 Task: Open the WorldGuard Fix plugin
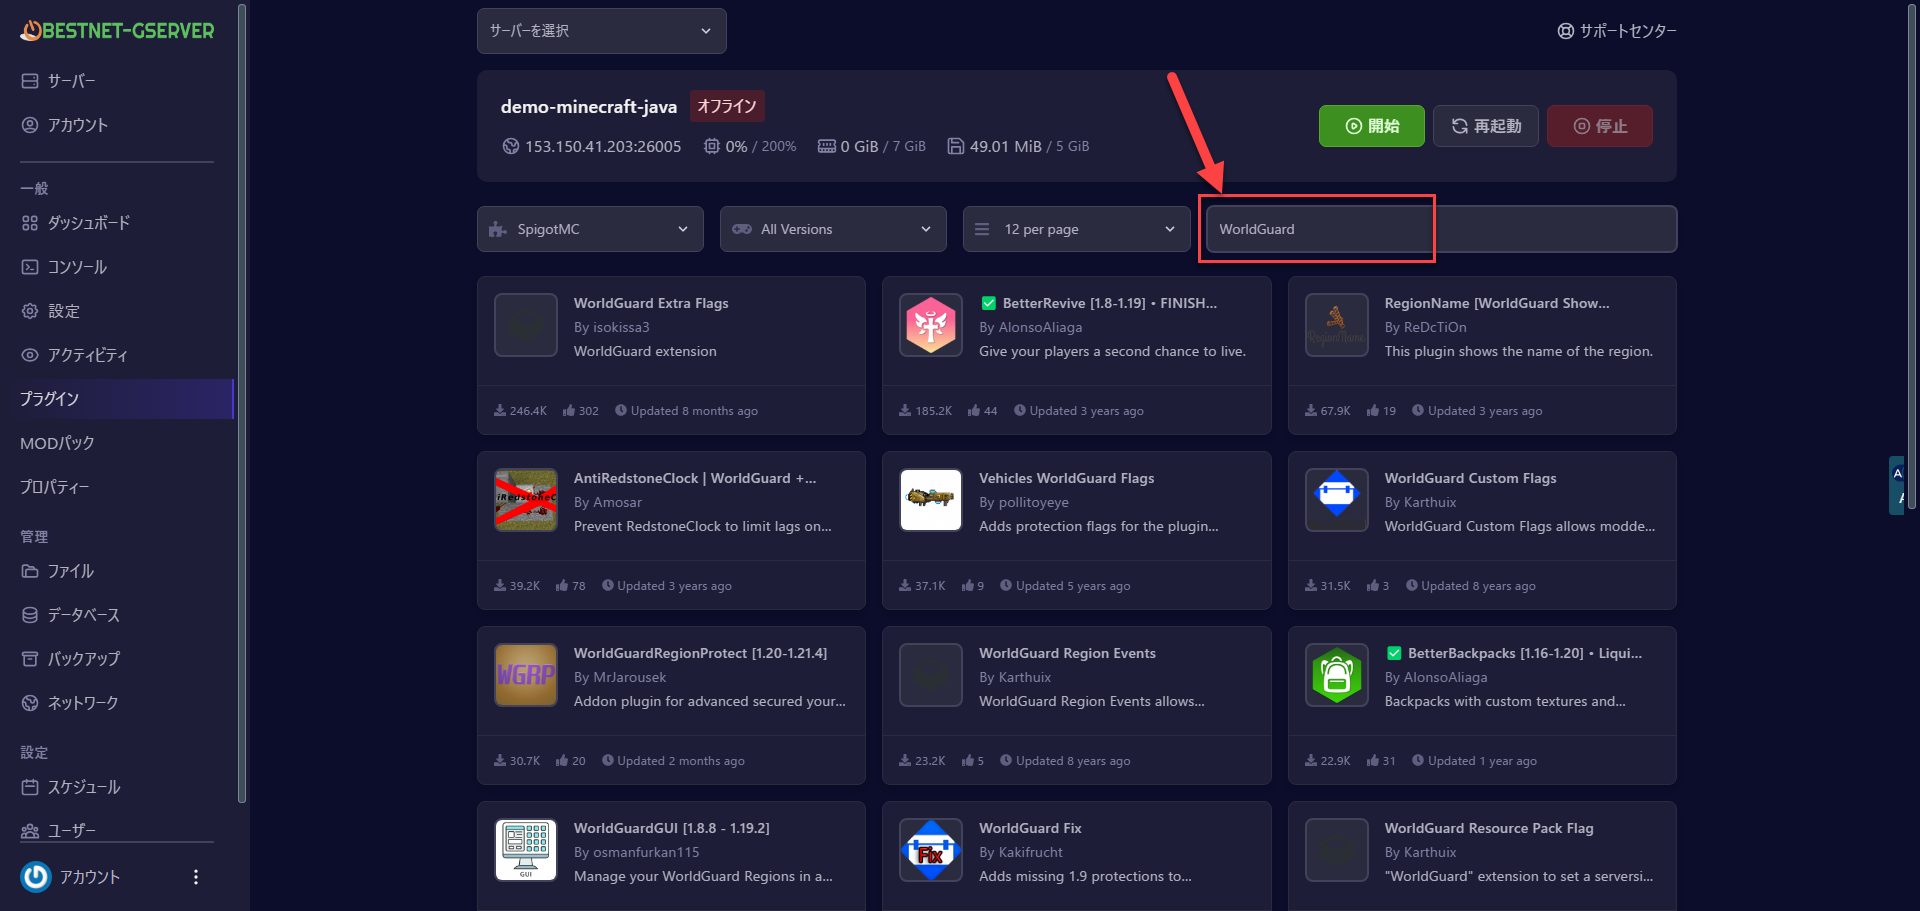1030,828
